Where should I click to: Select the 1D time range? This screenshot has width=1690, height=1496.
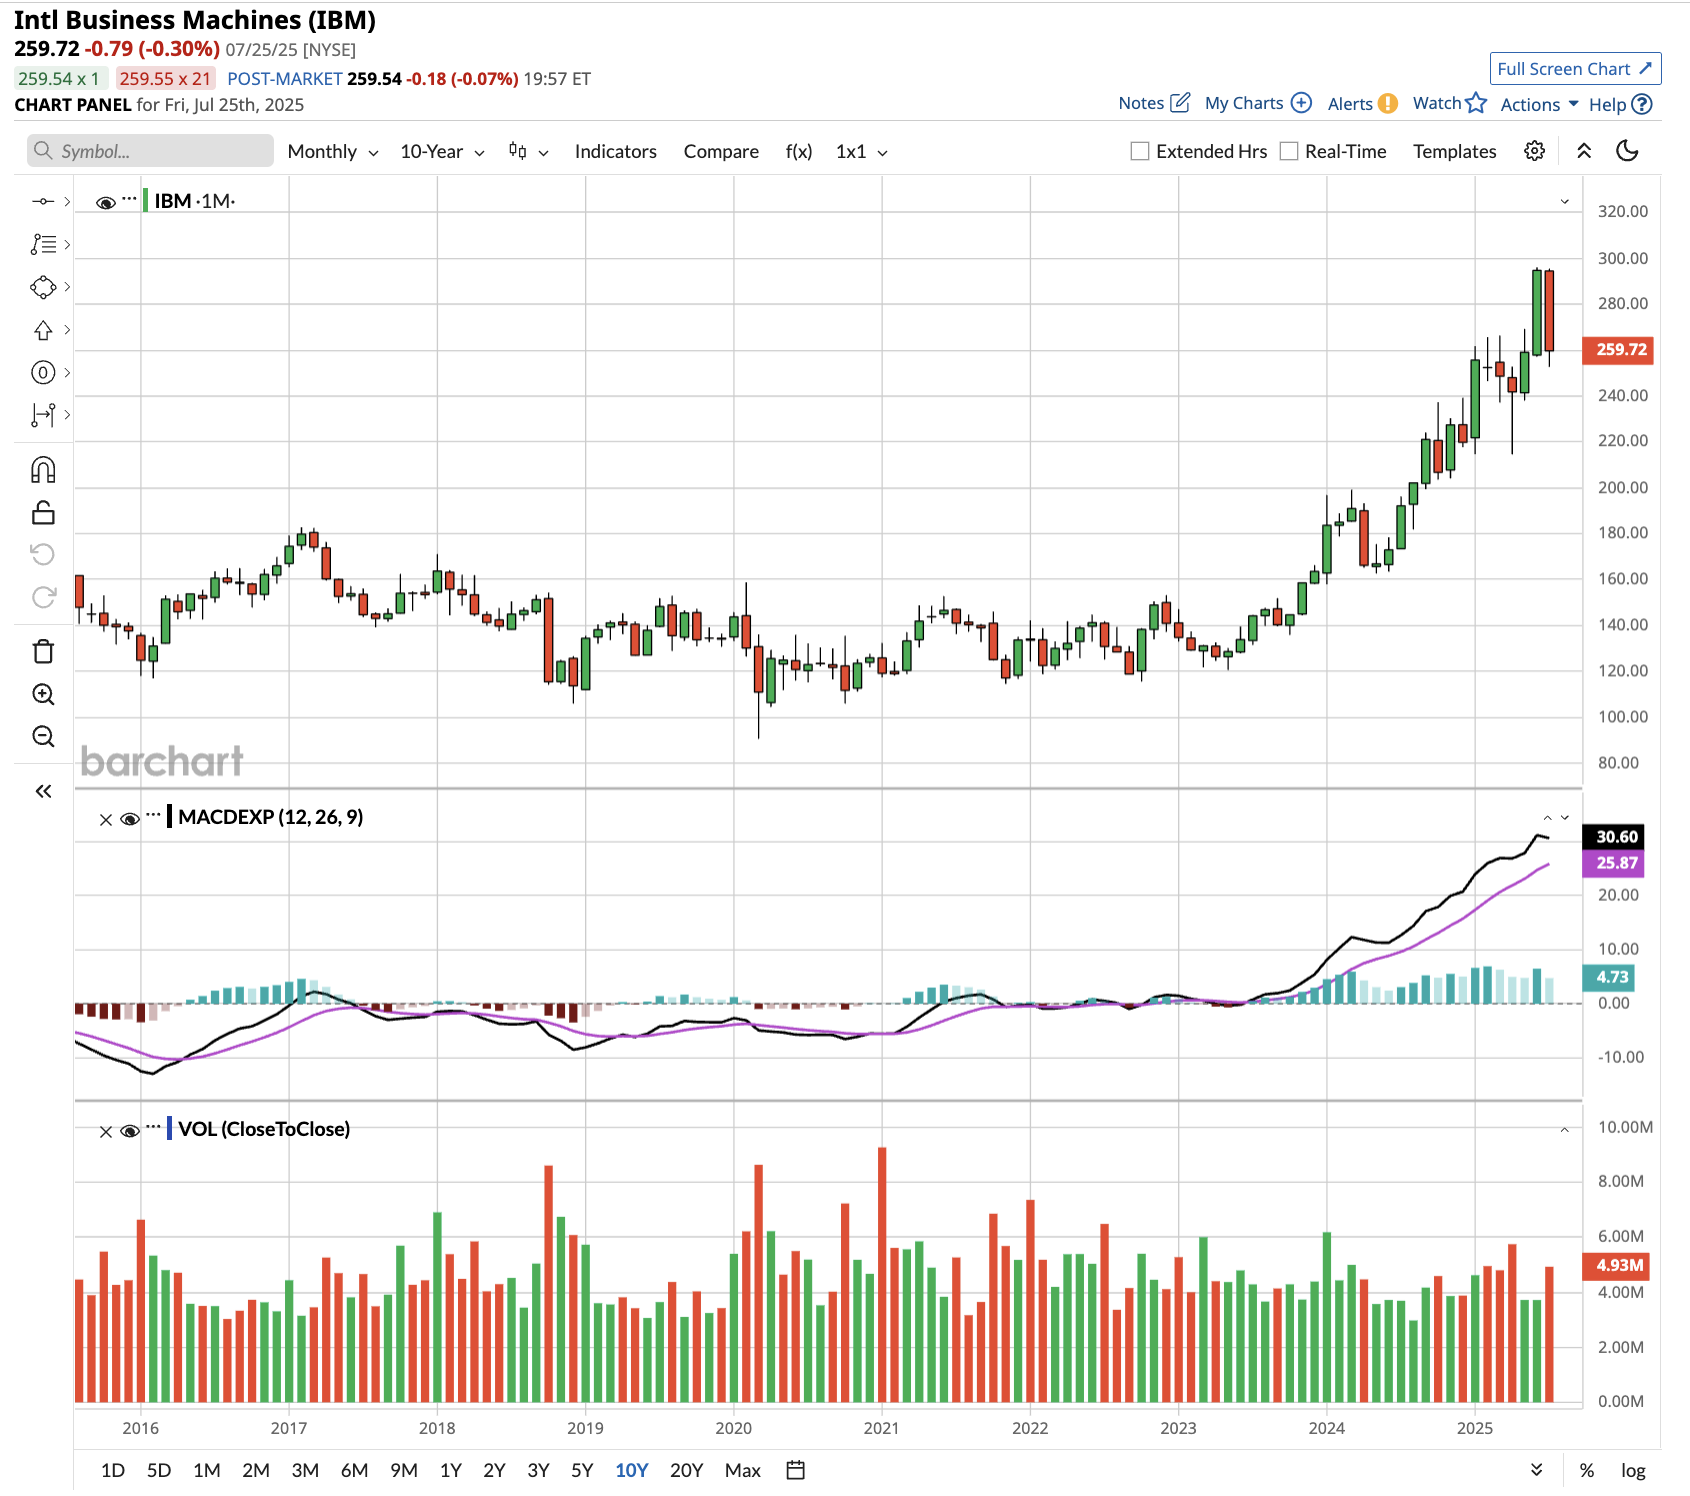pos(113,1470)
